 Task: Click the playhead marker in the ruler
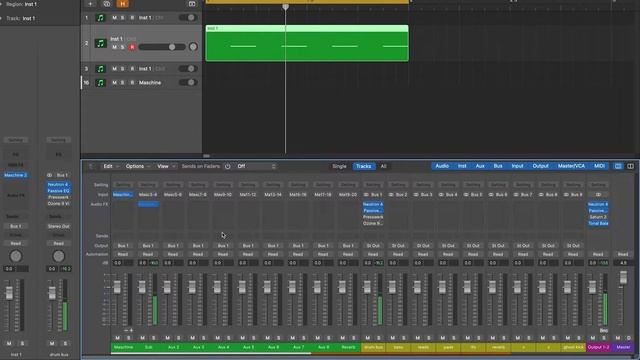click(285, 7)
